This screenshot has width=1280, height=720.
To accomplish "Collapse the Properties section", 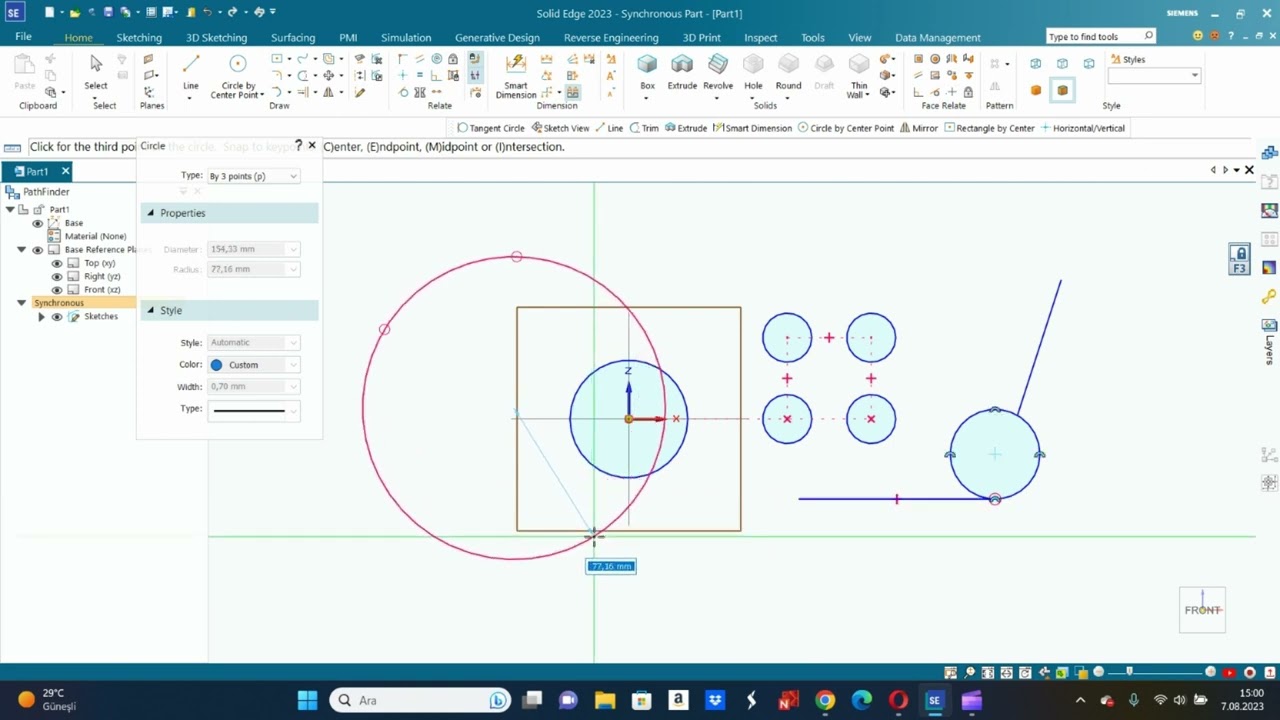I will coord(151,213).
